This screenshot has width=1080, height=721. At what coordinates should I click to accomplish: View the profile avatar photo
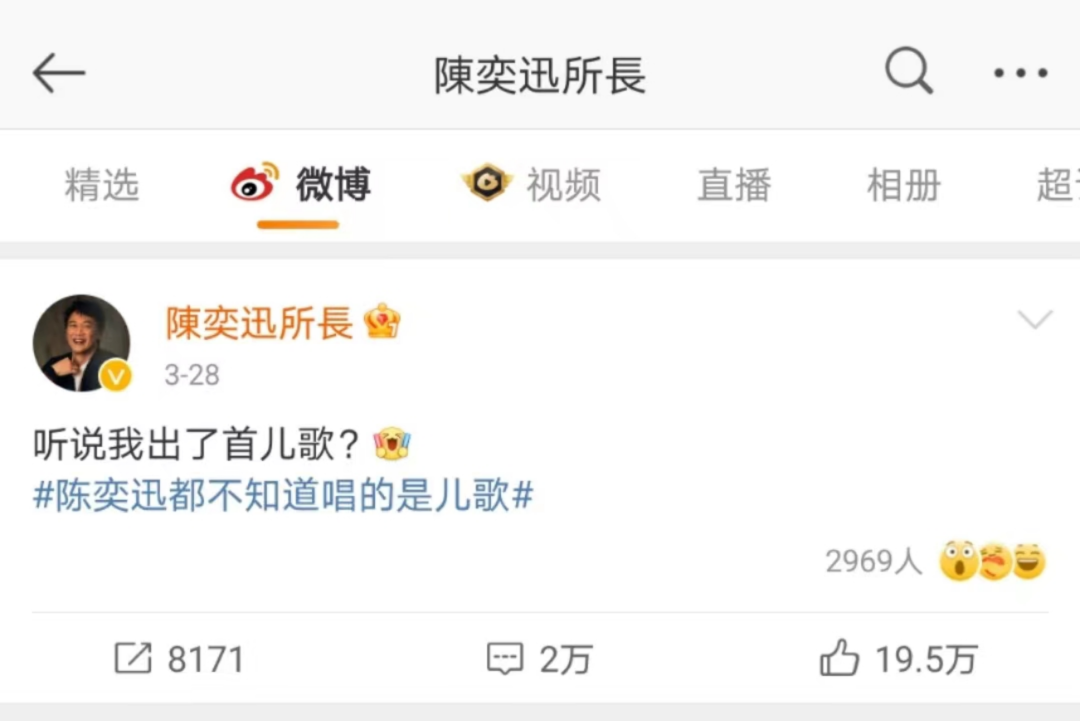coord(81,343)
